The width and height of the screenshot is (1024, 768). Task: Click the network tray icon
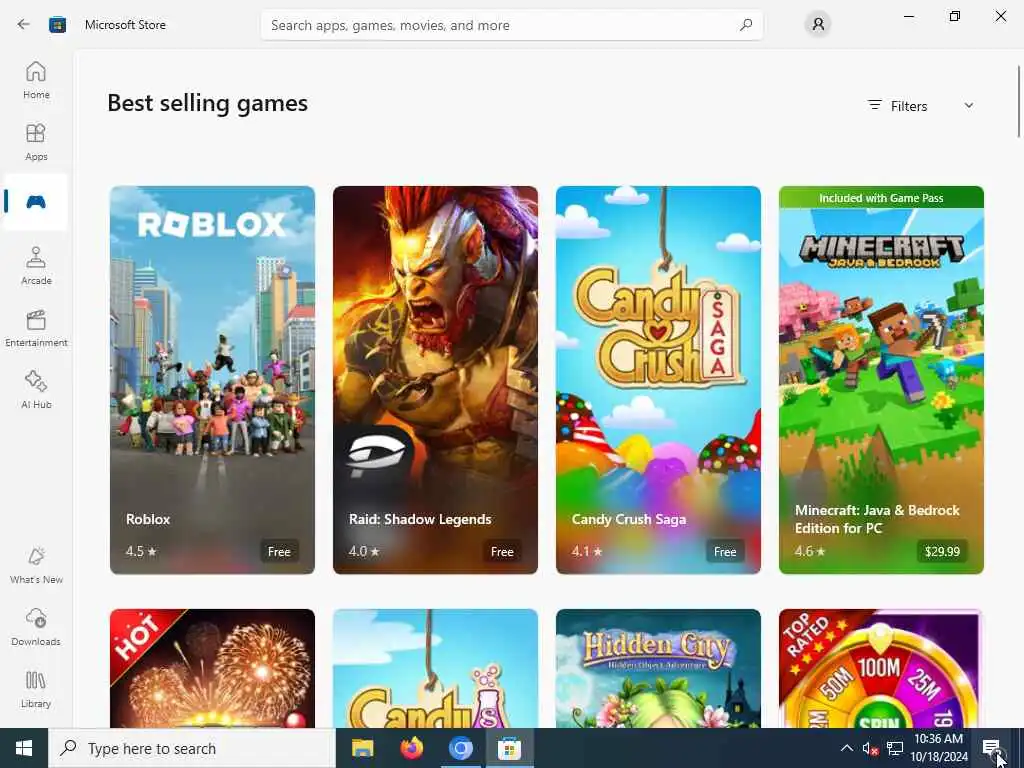tap(895, 748)
